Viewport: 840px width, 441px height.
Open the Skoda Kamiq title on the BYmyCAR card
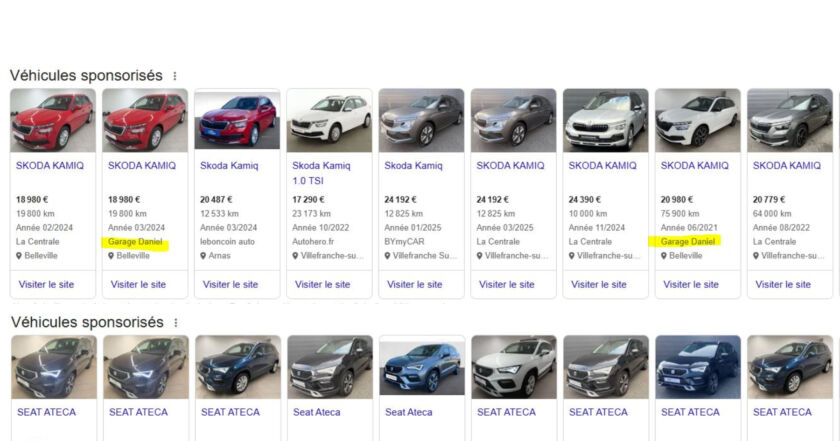tap(414, 166)
